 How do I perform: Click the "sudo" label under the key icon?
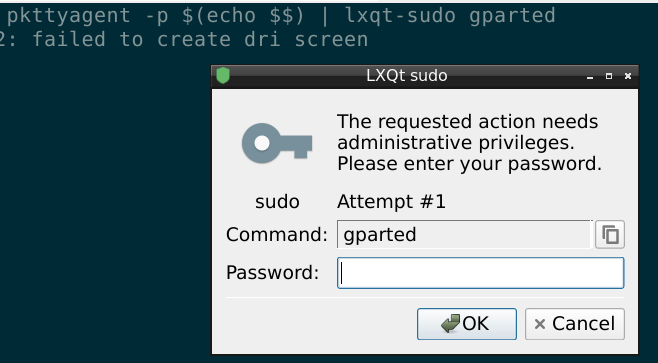coord(277,202)
